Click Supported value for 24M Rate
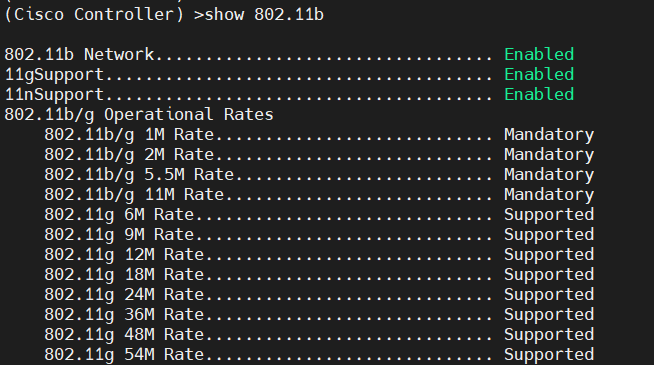This screenshot has height=365, width=654. point(549,295)
